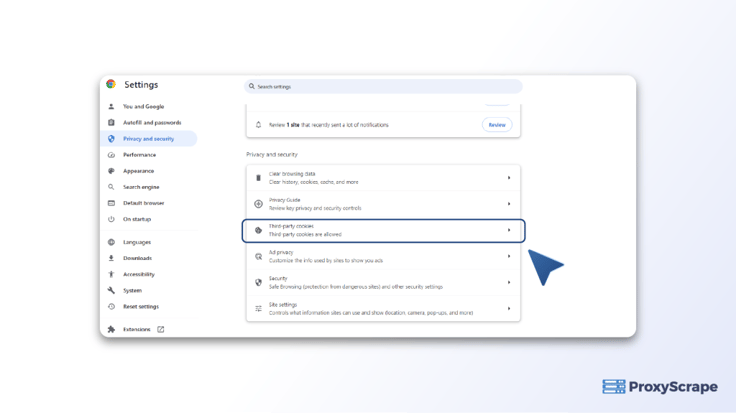This screenshot has width=736, height=413.
Task: Open the Privacy and security section
Action: [x=148, y=139]
